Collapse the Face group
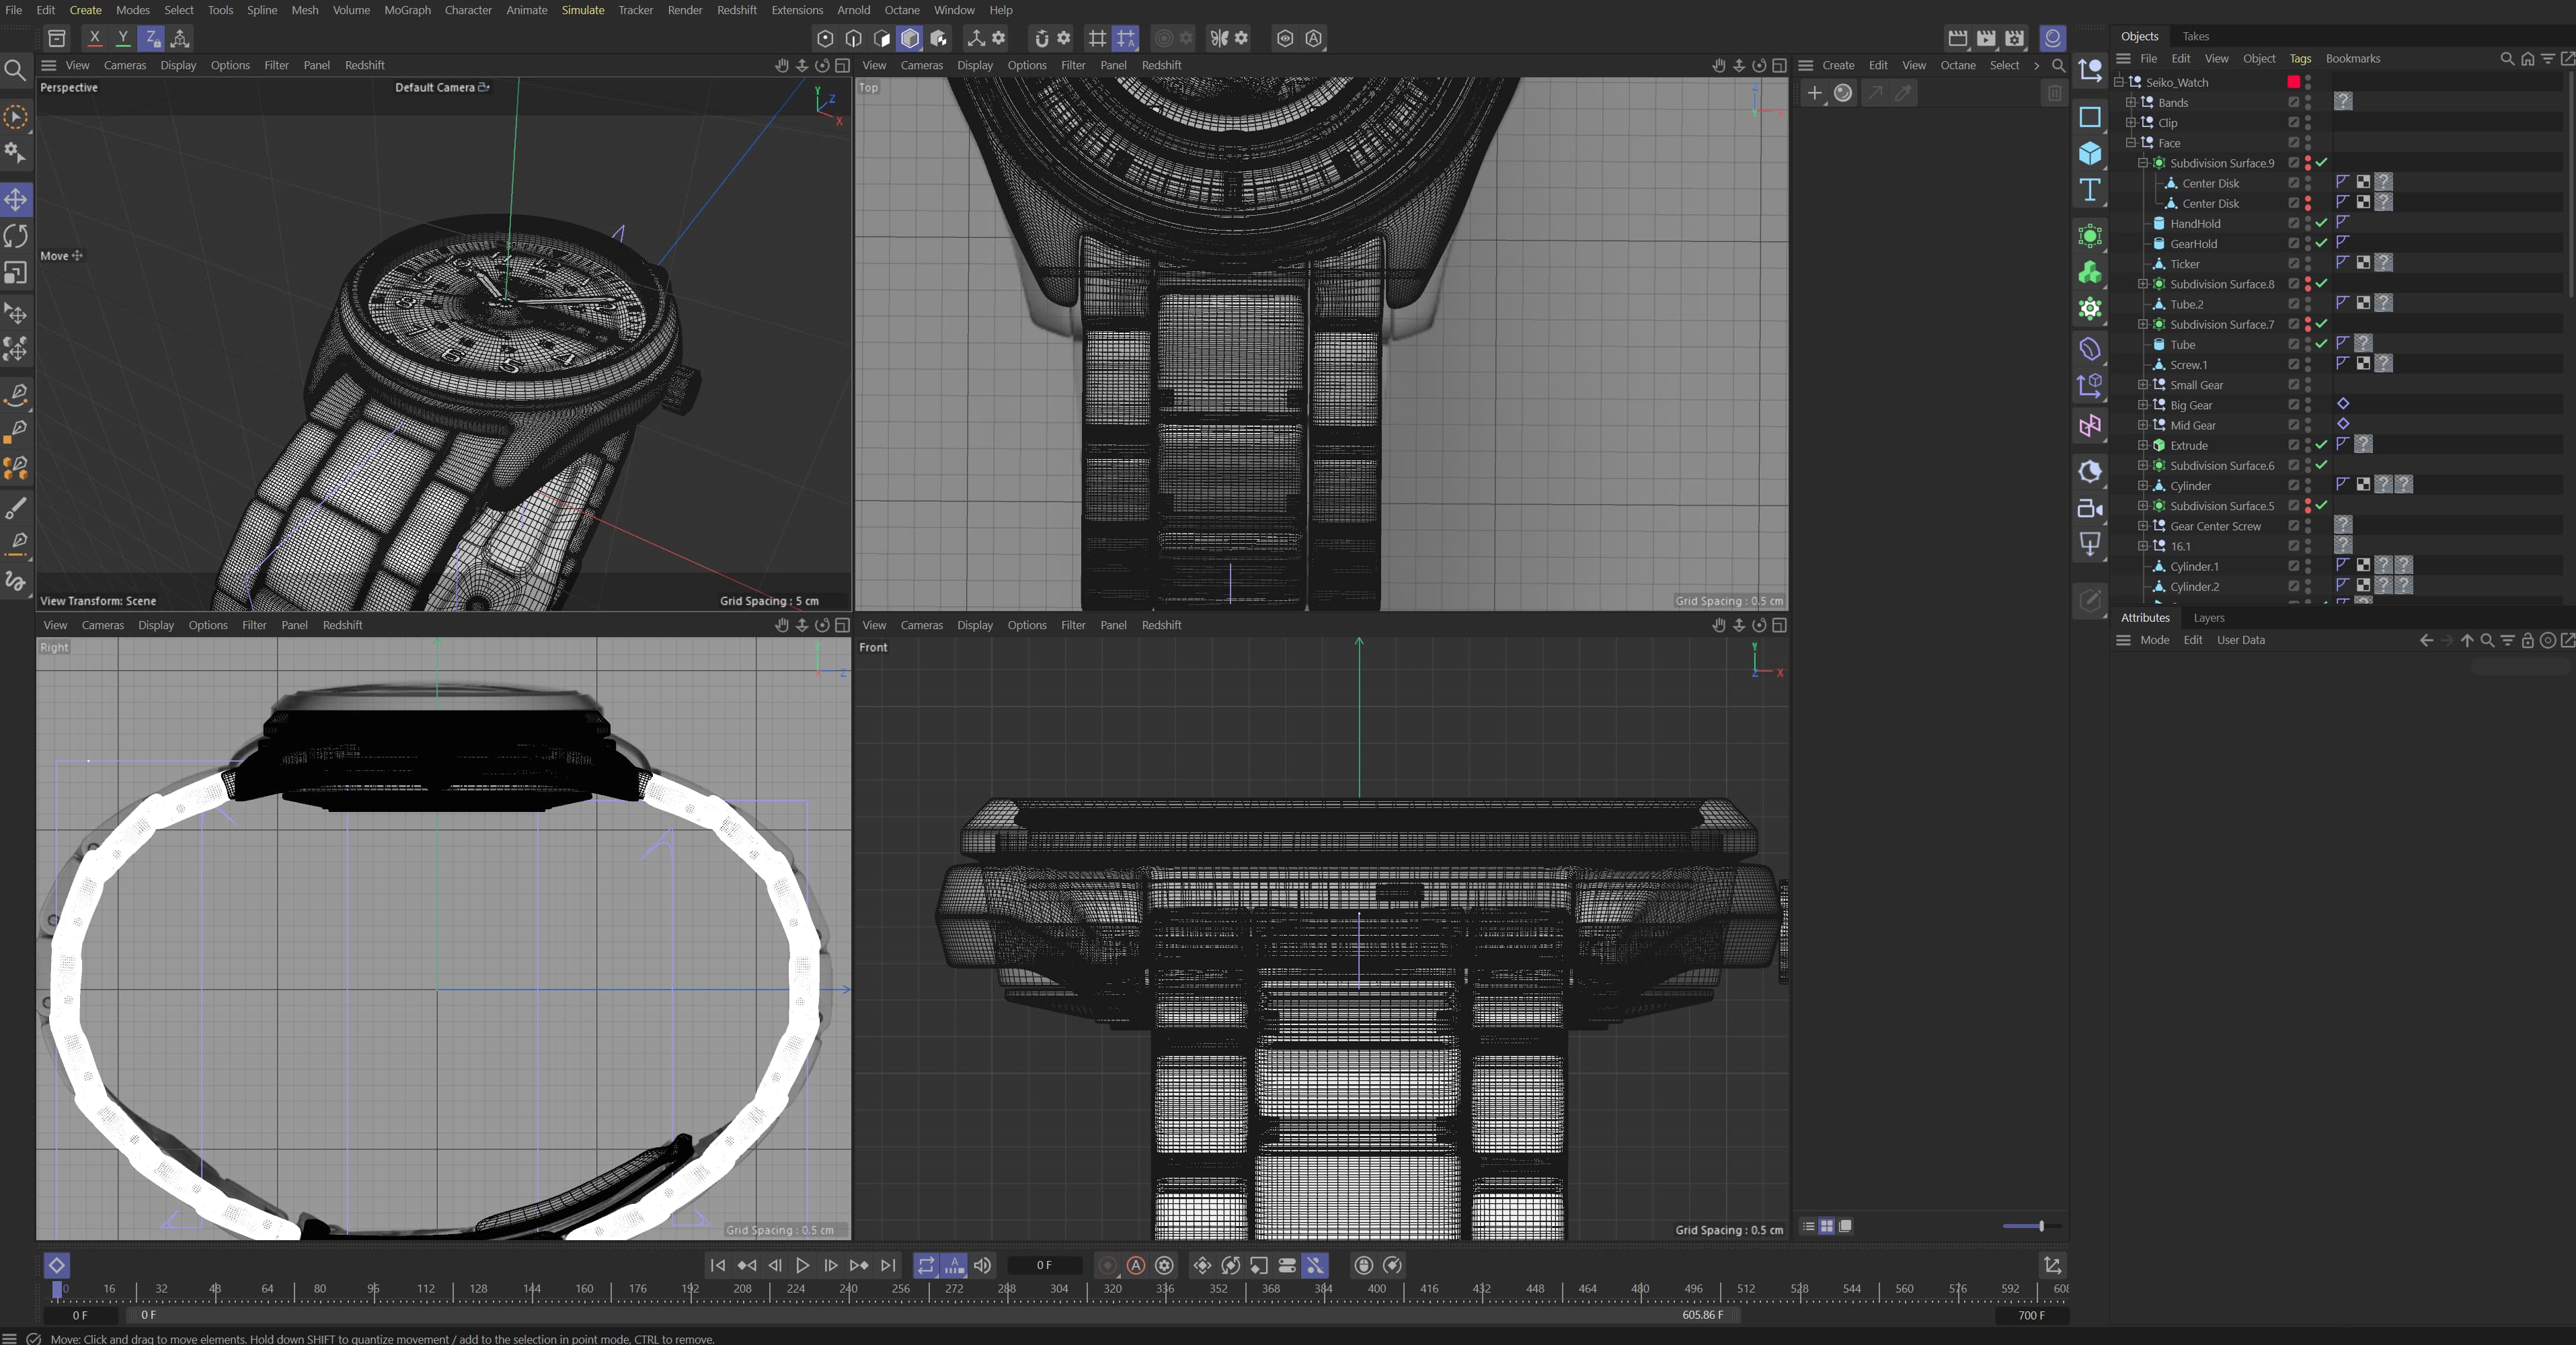Image resolution: width=2576 pixels, height=1345 pixels. click(x=2130, y=143)
